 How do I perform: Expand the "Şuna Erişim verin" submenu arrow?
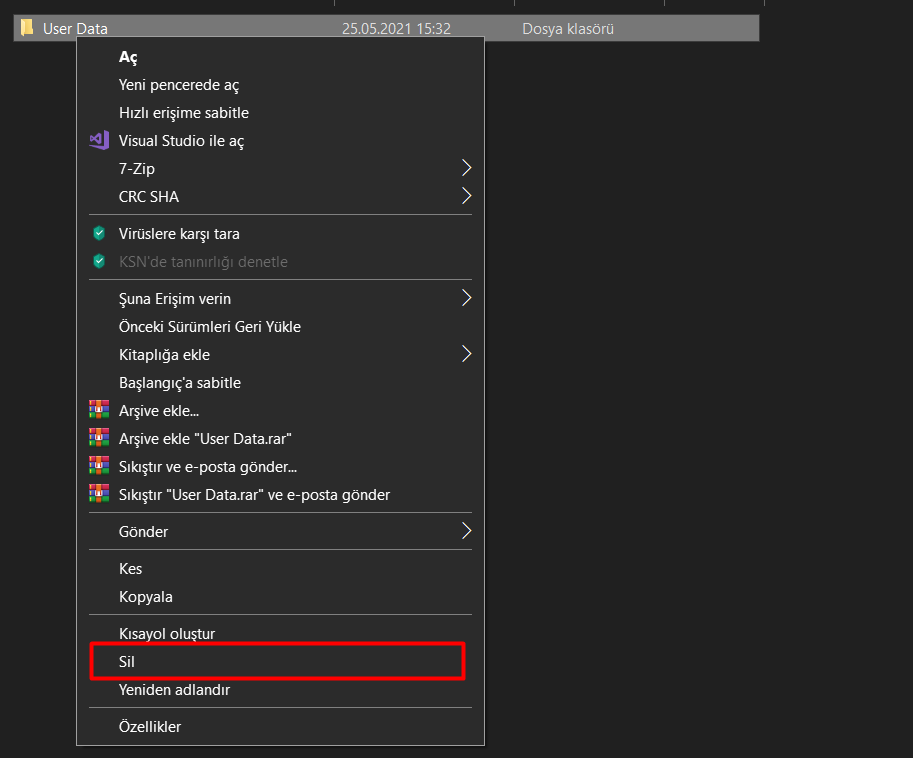(x=466, y=298)
